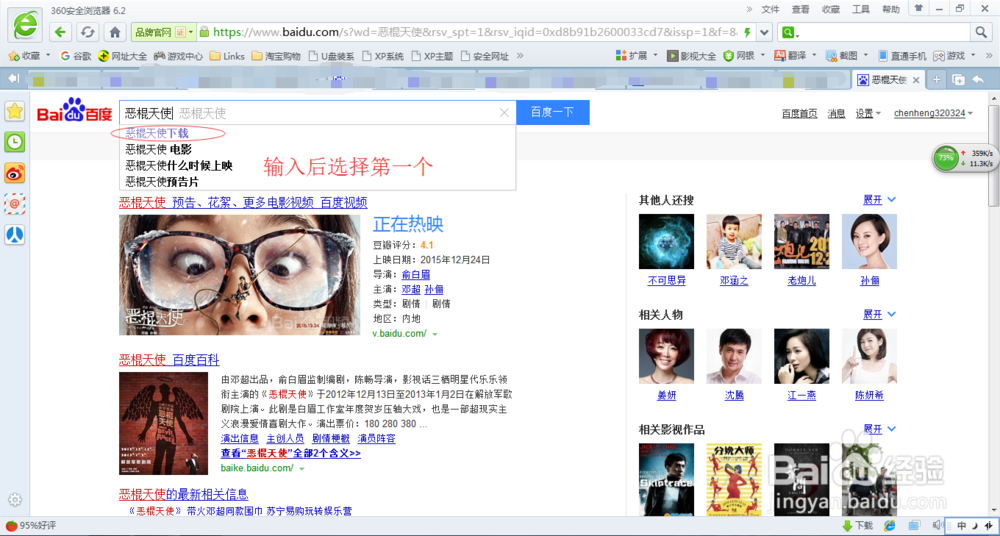
Task: Open the 文件 menu
Action: click(771, 9)
